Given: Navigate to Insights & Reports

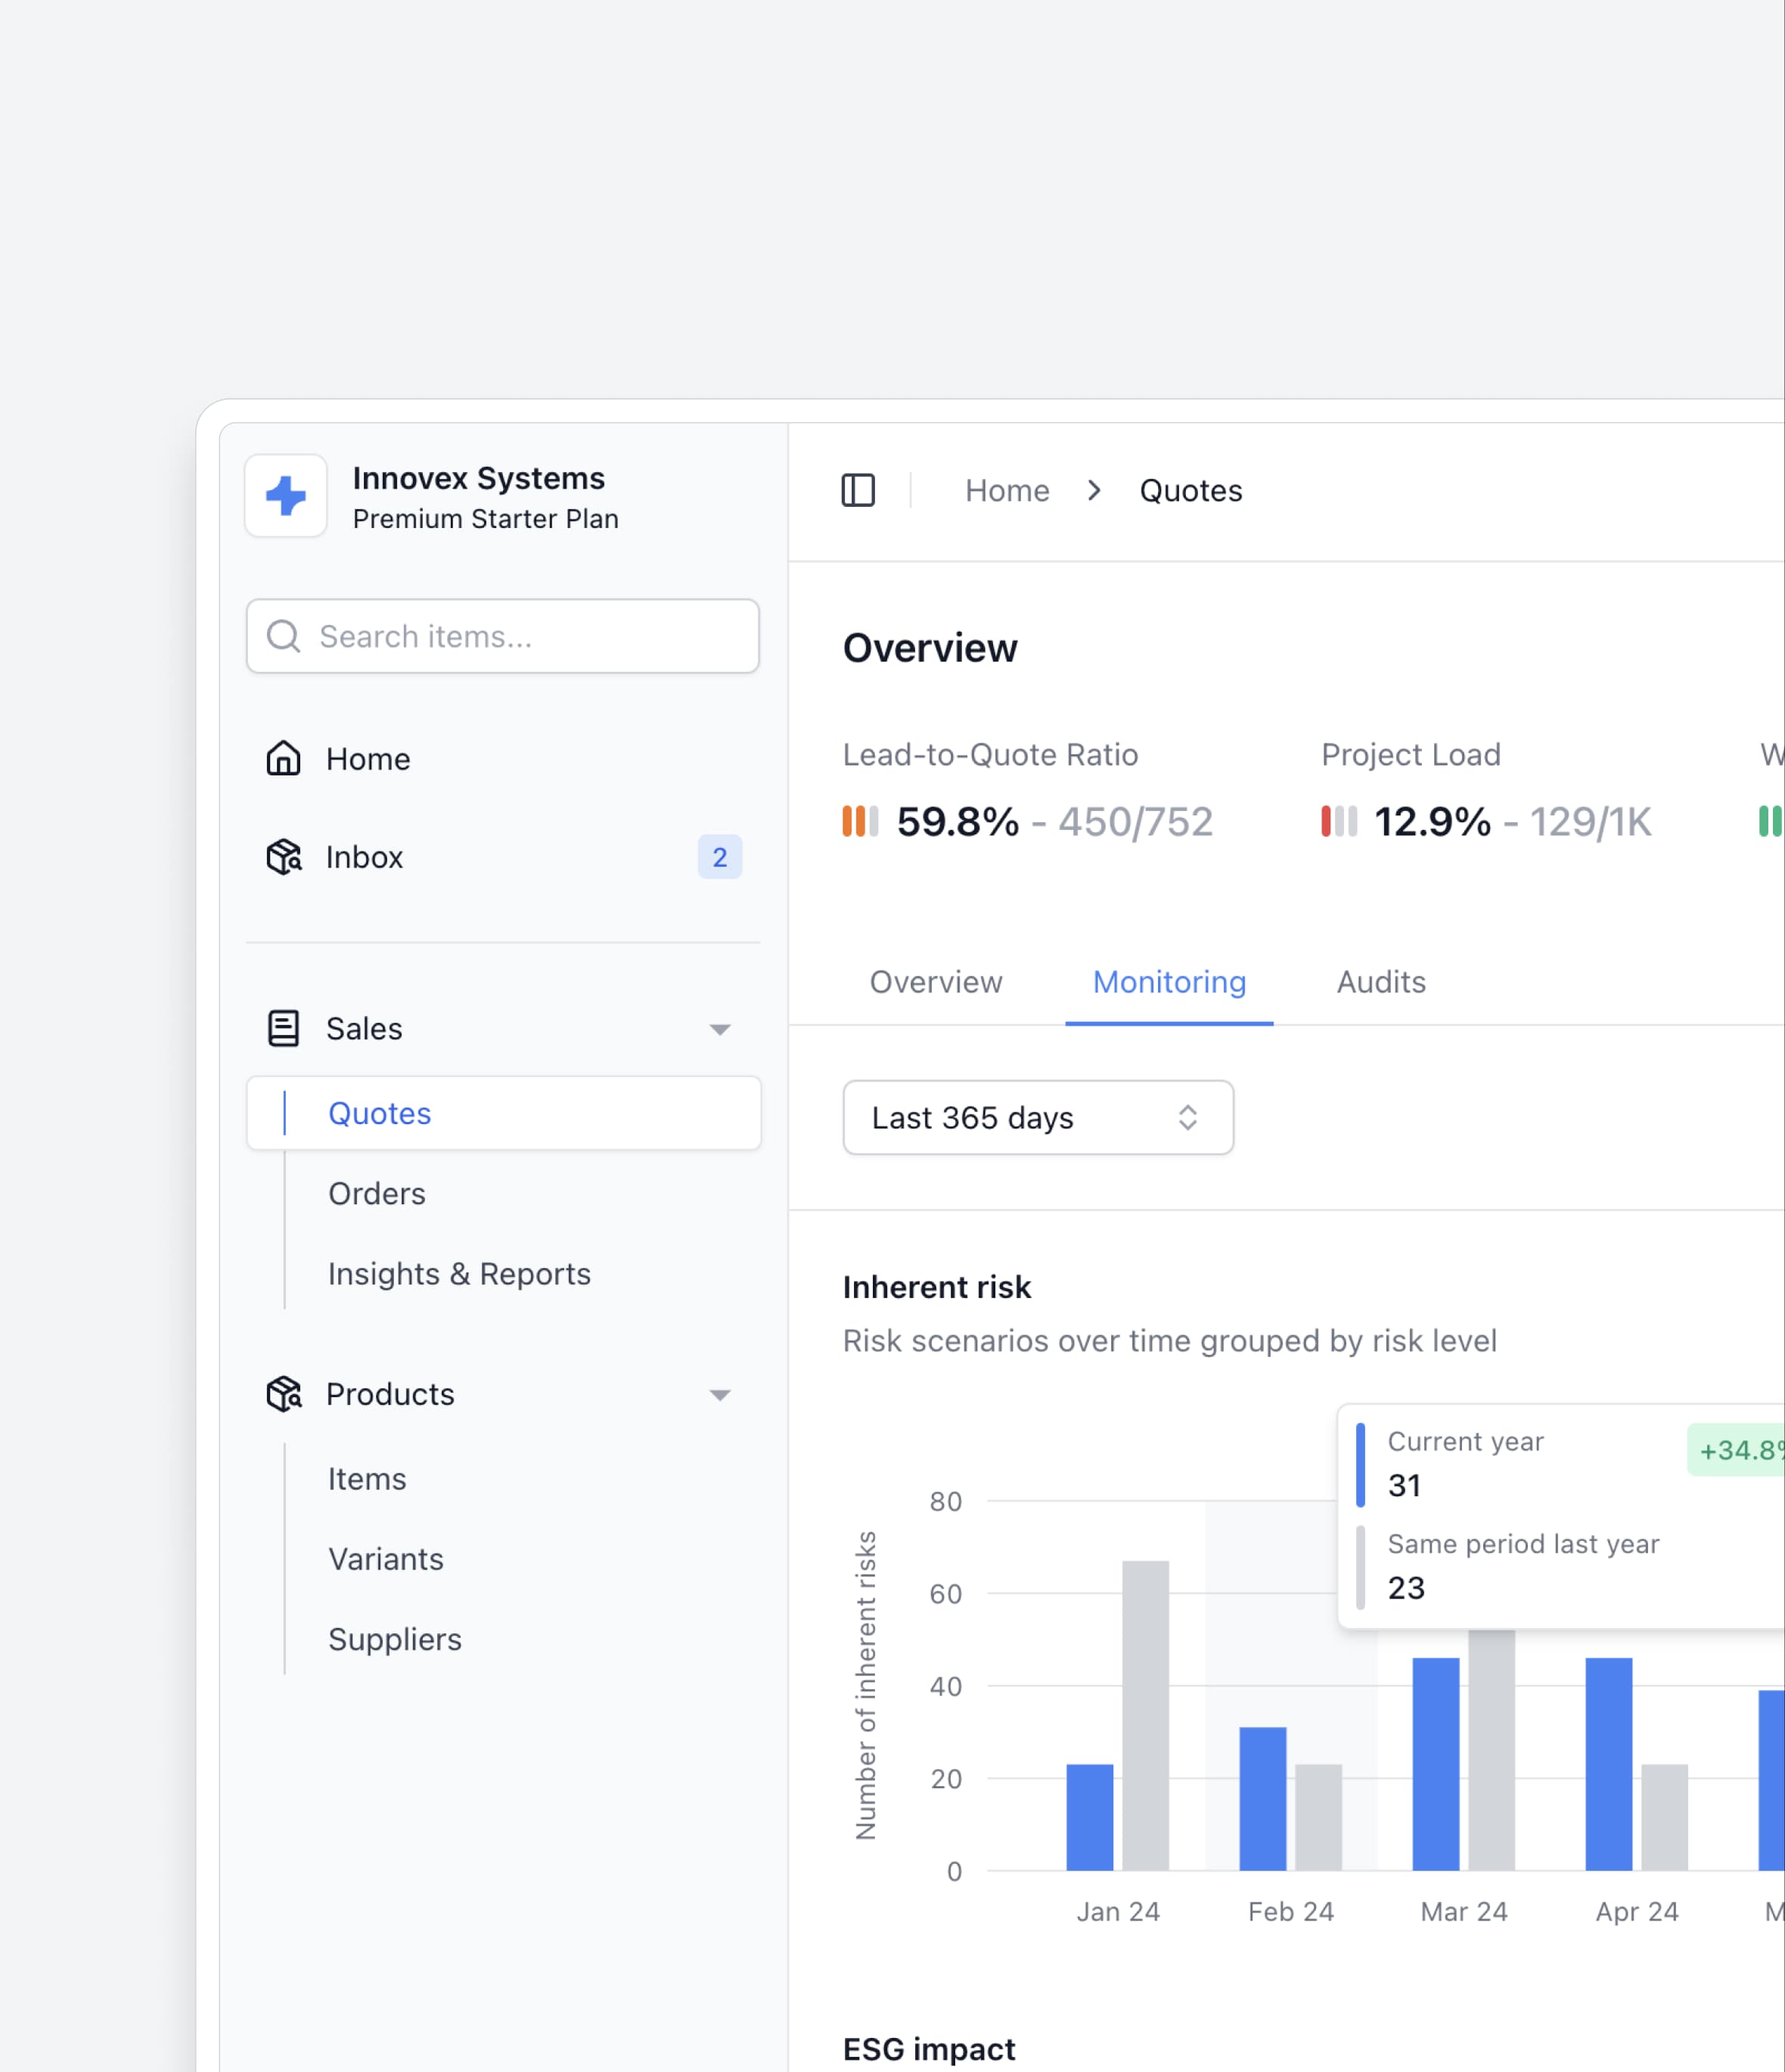Looking at the screenshot, I should pyautogui.click(x=459, y=1274).
